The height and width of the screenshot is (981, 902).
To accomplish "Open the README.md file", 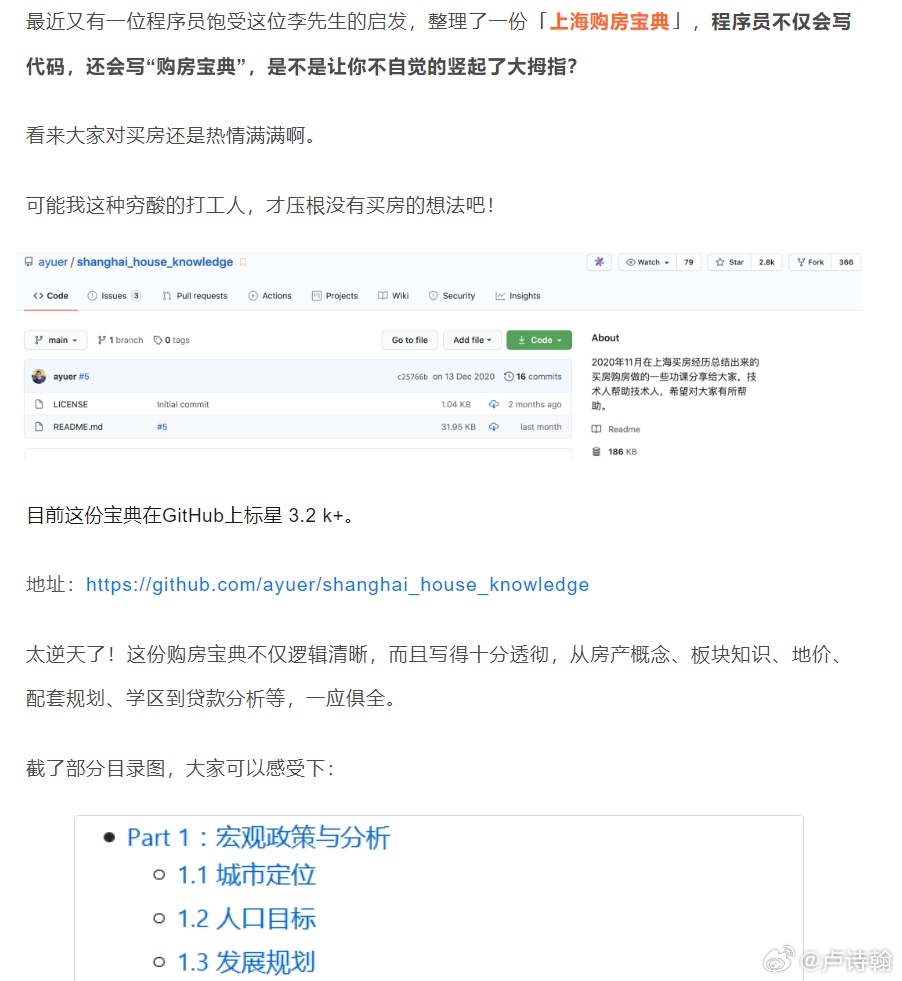I will [78, 427].
